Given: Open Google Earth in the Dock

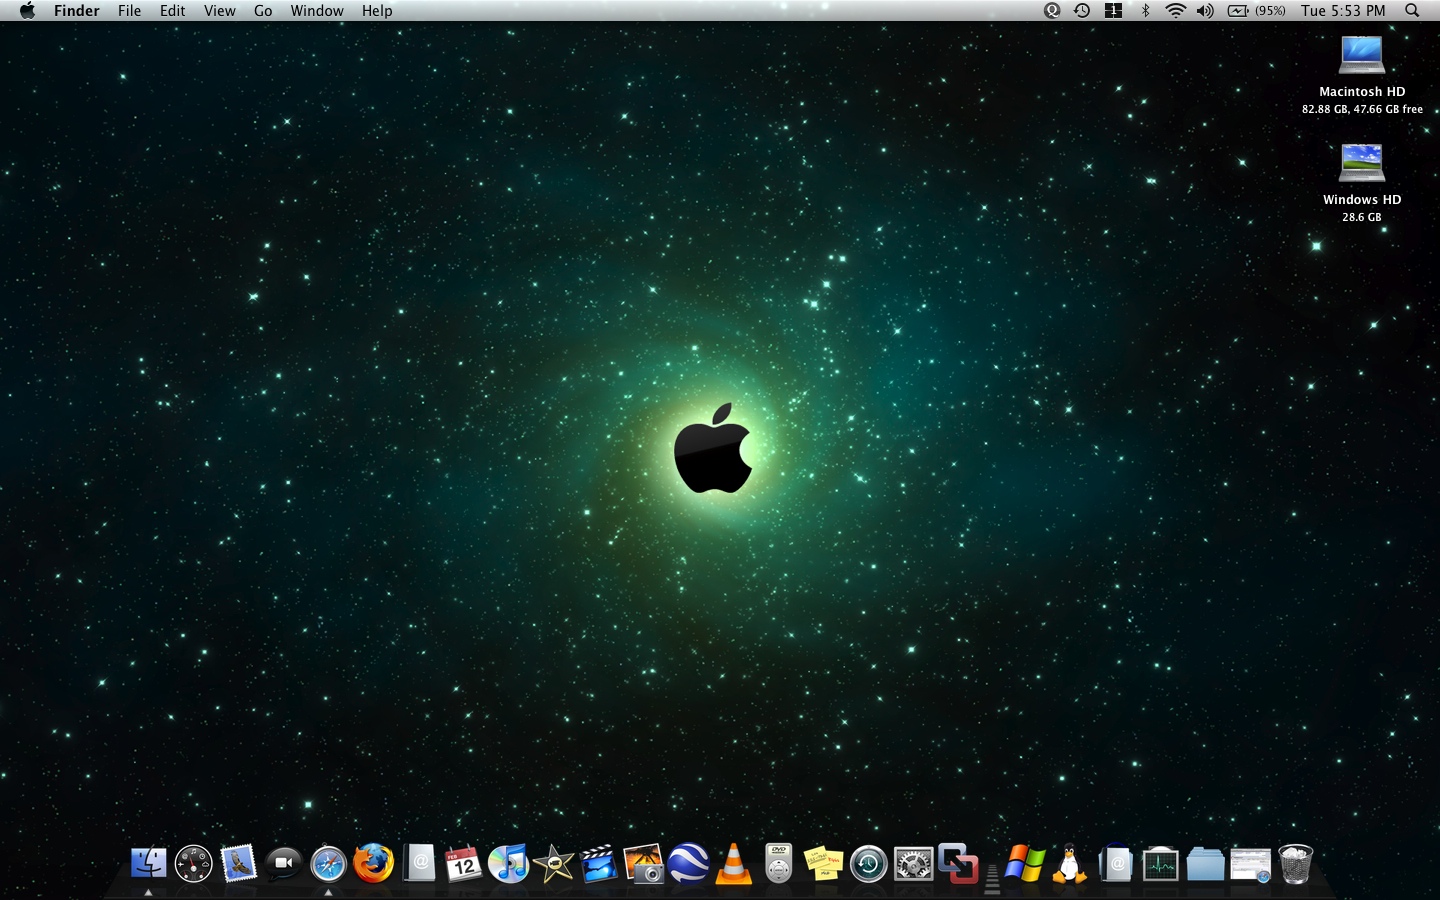Looking at the screenshot, I should coord(689,864).
